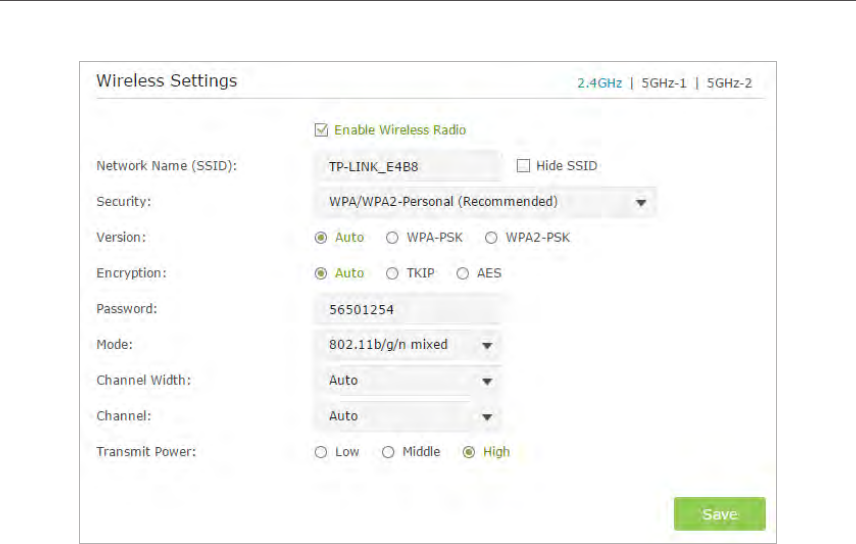This screenshot has height=544, width=856.
Task: Select WPA-PSK version radio button
Action: [392, 238]
